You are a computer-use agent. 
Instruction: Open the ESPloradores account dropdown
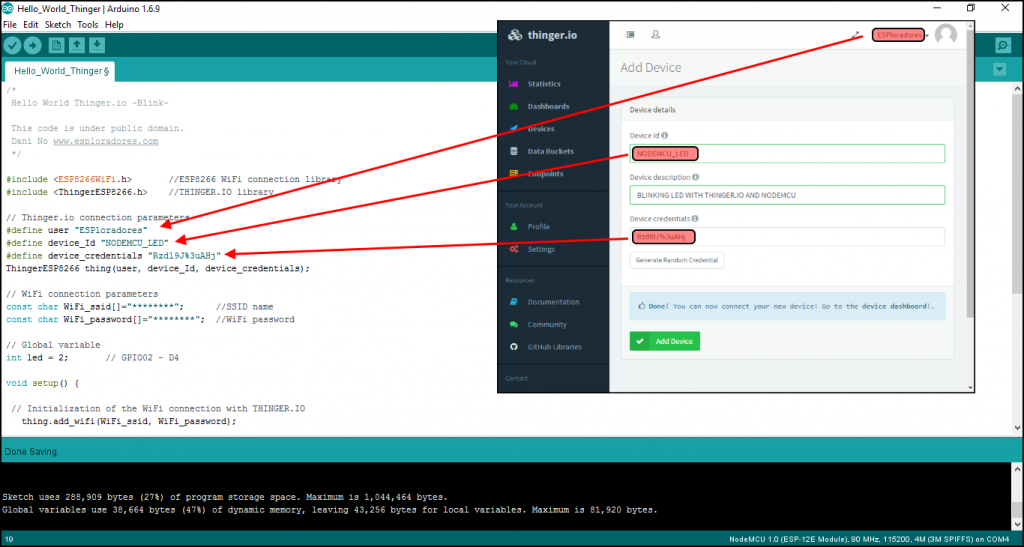tap(900, 35)
